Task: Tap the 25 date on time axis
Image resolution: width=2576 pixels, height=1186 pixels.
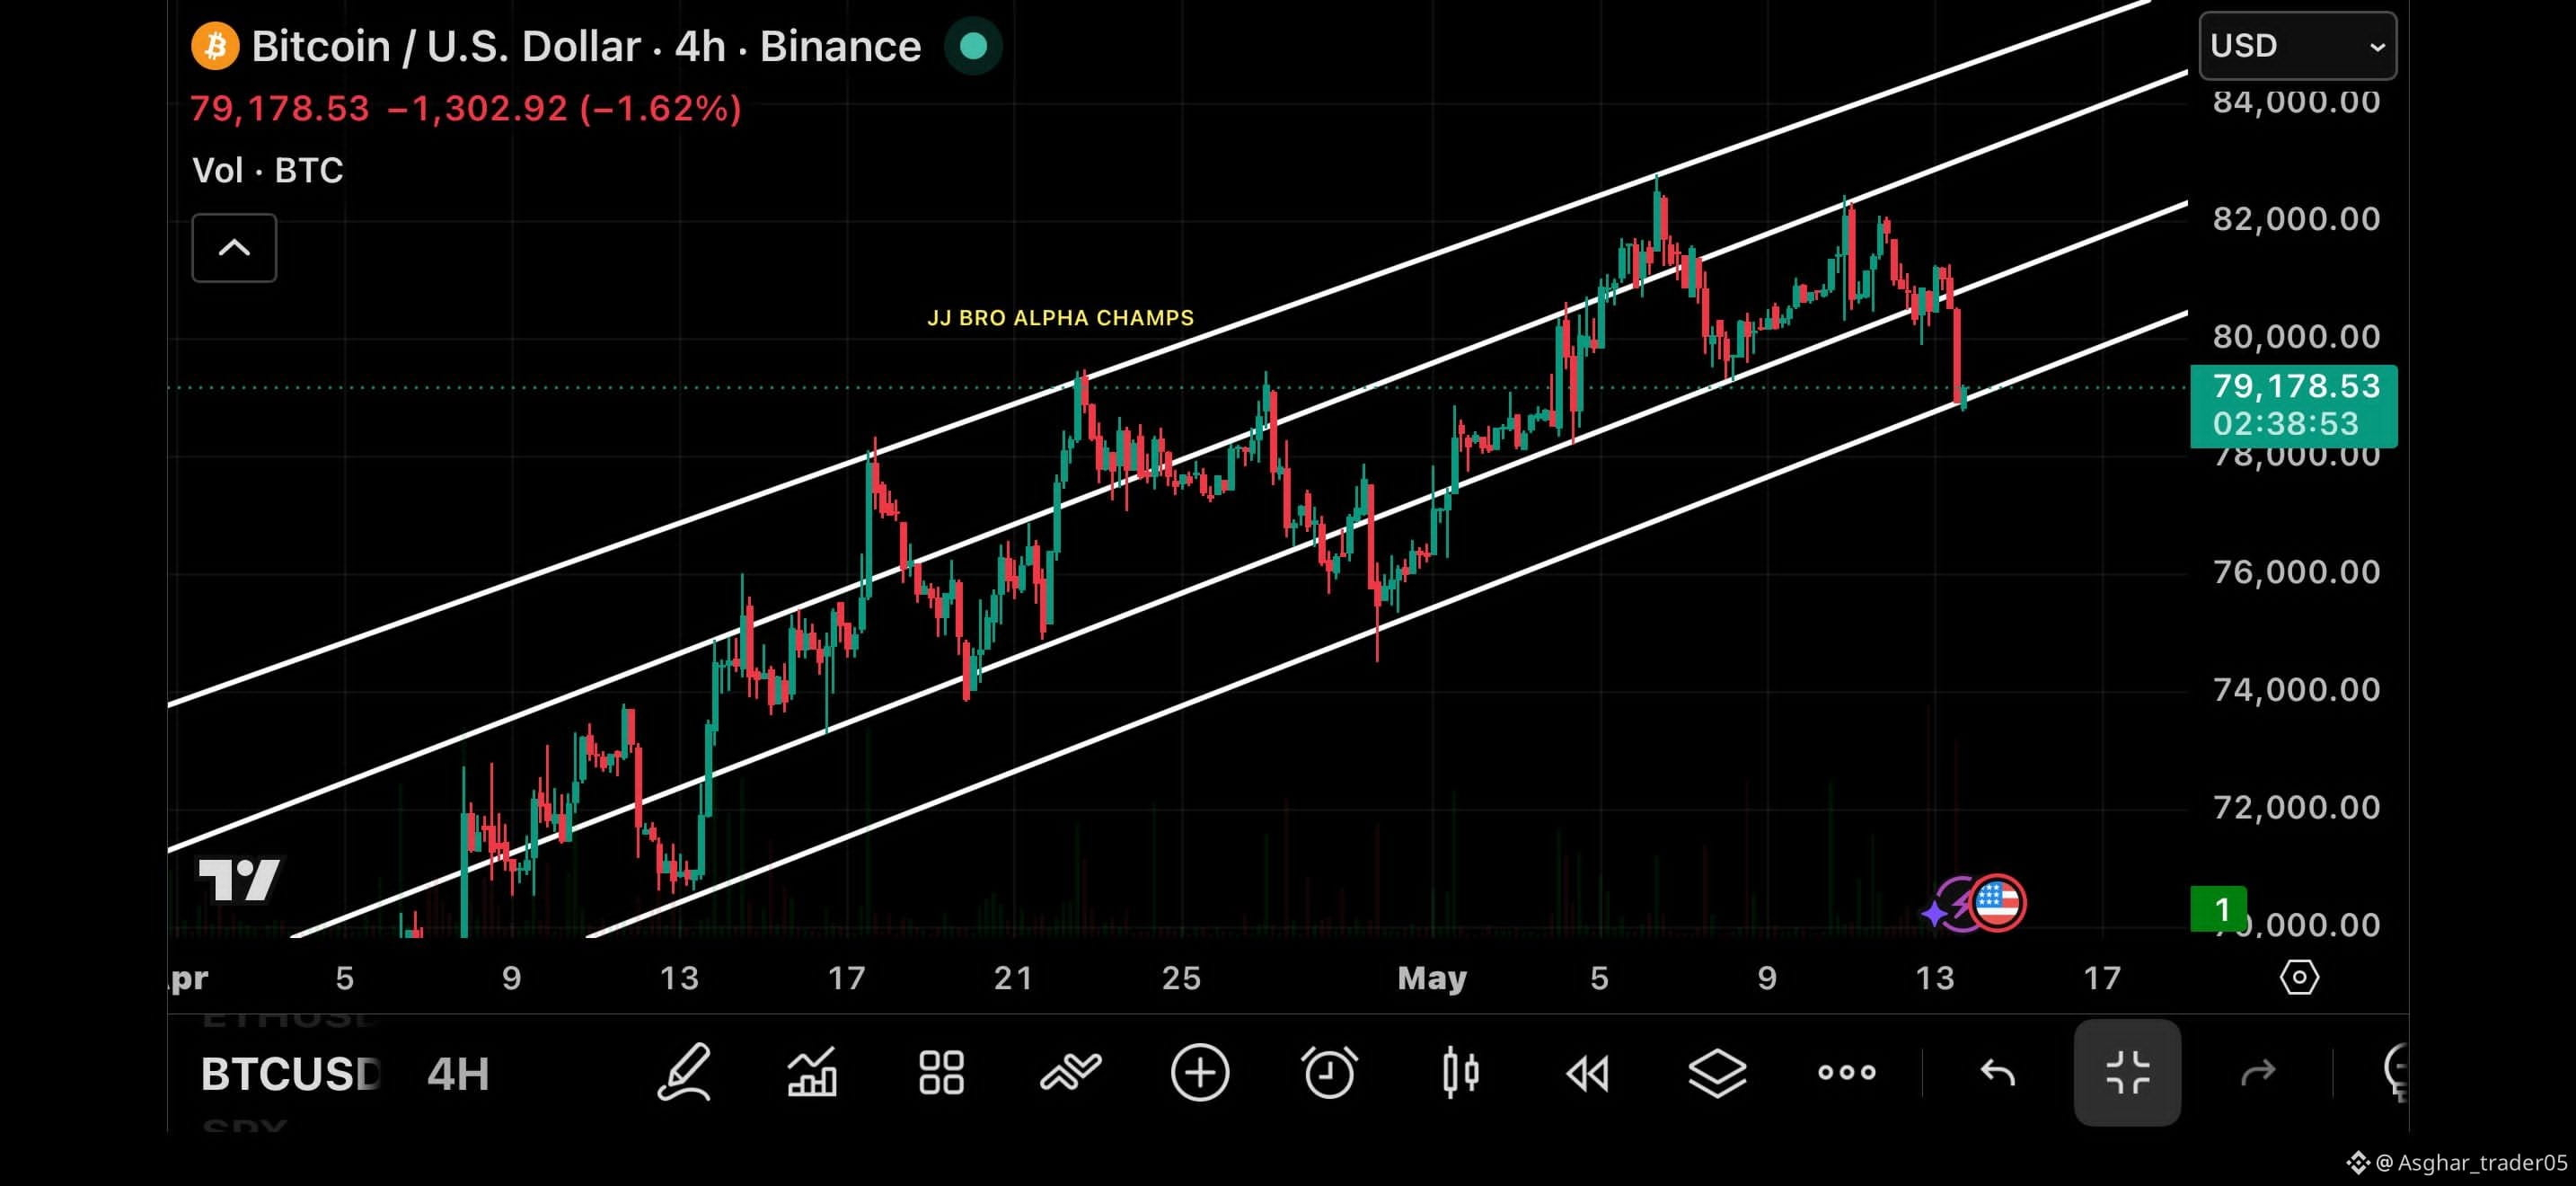Action: [1181, 978]
